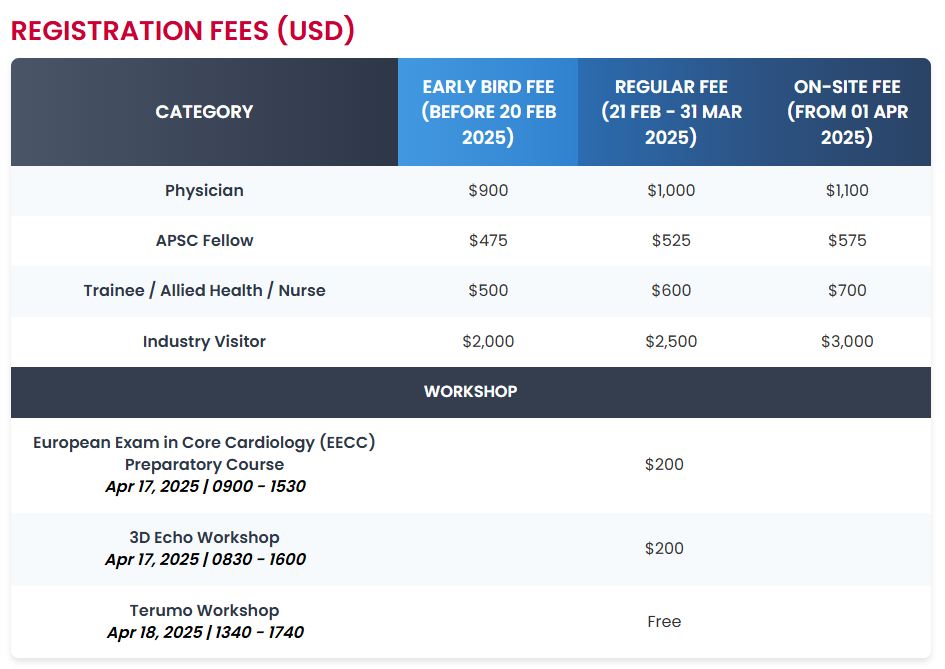This screenshot has width=945, height=669.
Task: Select the APSC Fellow row label
Action: 204,240
